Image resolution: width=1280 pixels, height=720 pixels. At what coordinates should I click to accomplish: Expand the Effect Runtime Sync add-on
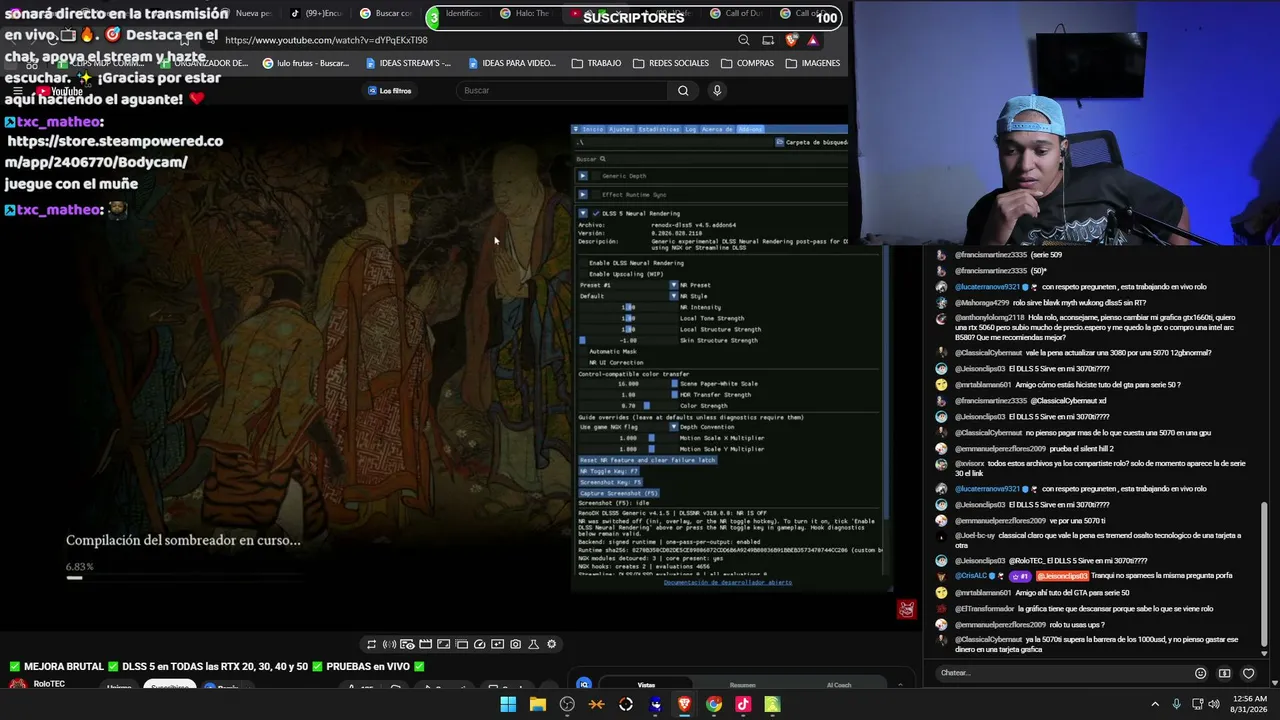point(583,194)
